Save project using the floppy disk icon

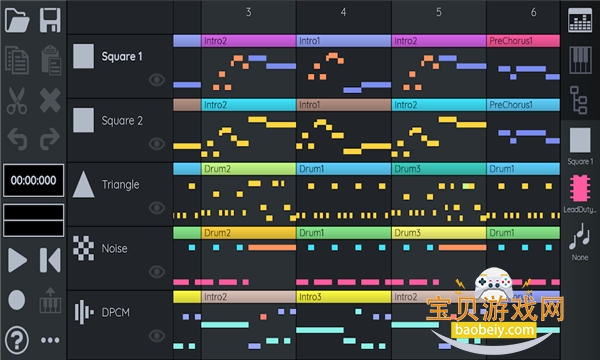click(x=50, y=20)
